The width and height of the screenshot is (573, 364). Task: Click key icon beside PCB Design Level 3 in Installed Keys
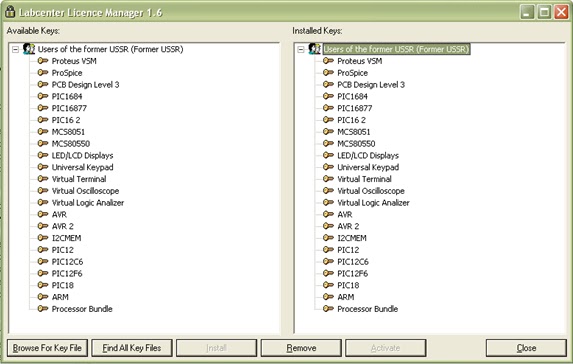click(x=328, y=84)
